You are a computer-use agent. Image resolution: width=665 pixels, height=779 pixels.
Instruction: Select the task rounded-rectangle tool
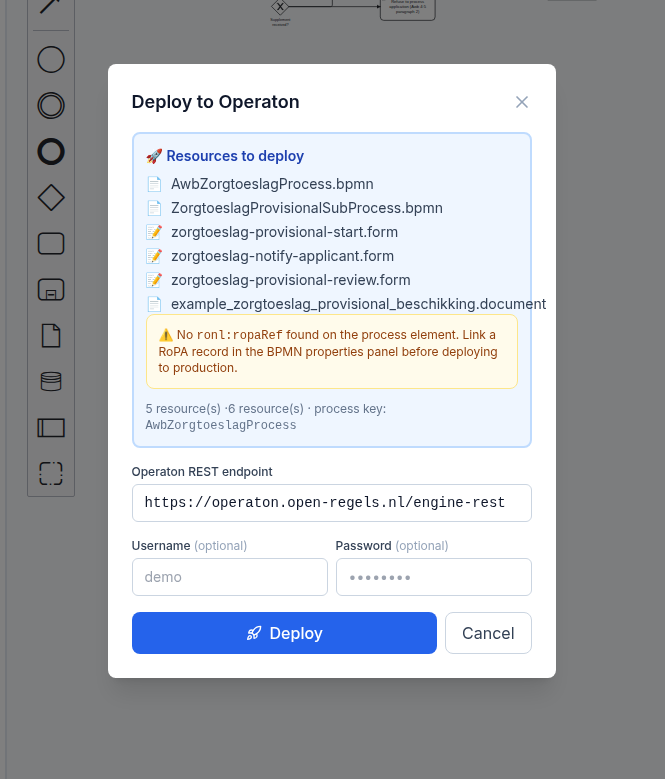tap(51, 243)
